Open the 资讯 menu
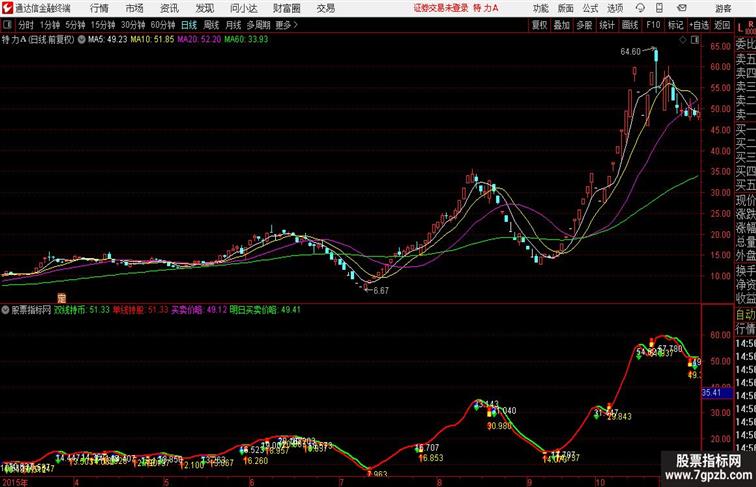The height and width of the screenshot is (487, 756). 169,8
